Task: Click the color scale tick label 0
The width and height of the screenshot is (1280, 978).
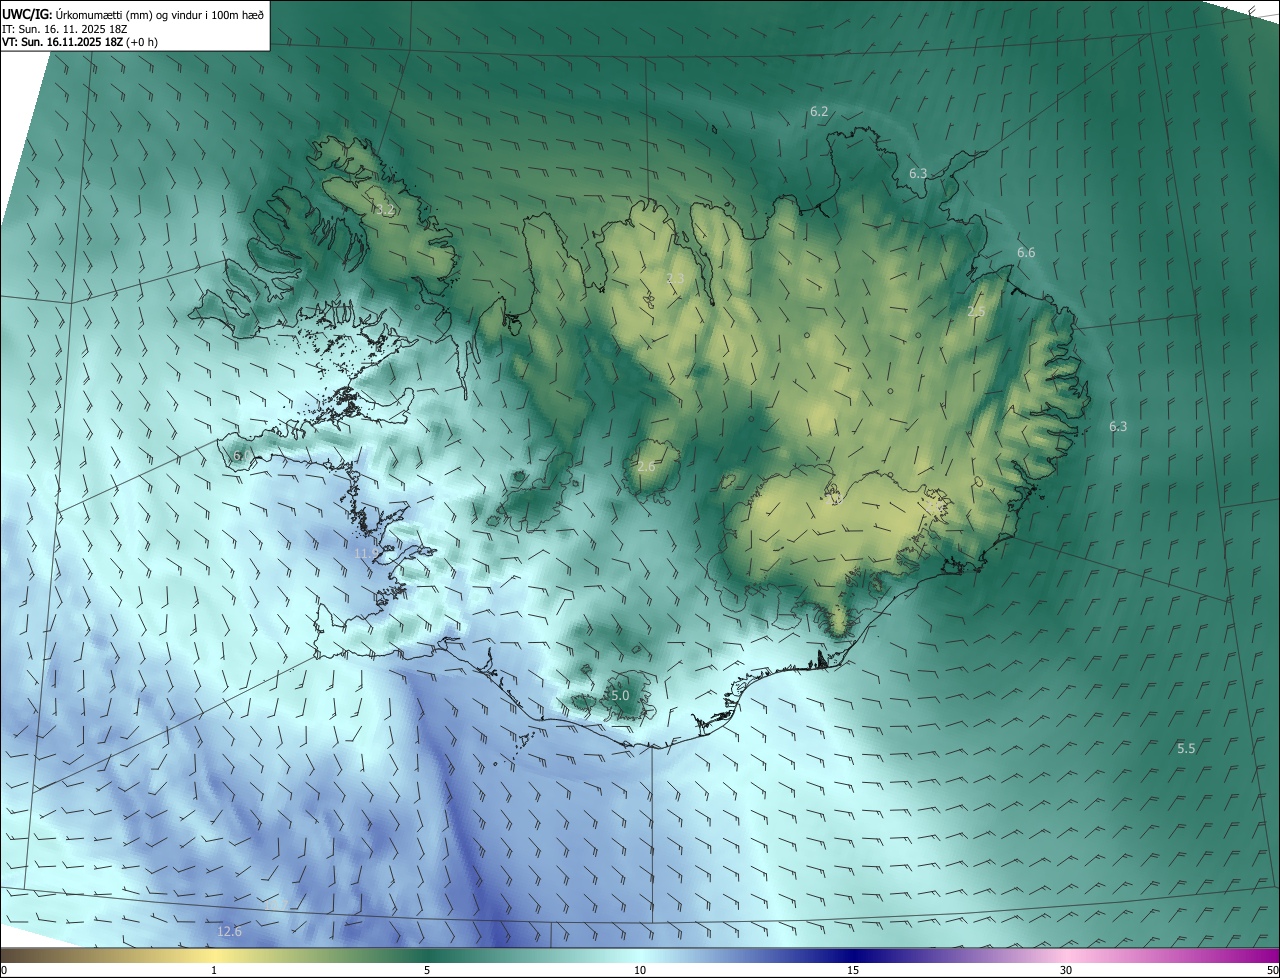Action: click(4, 970)
